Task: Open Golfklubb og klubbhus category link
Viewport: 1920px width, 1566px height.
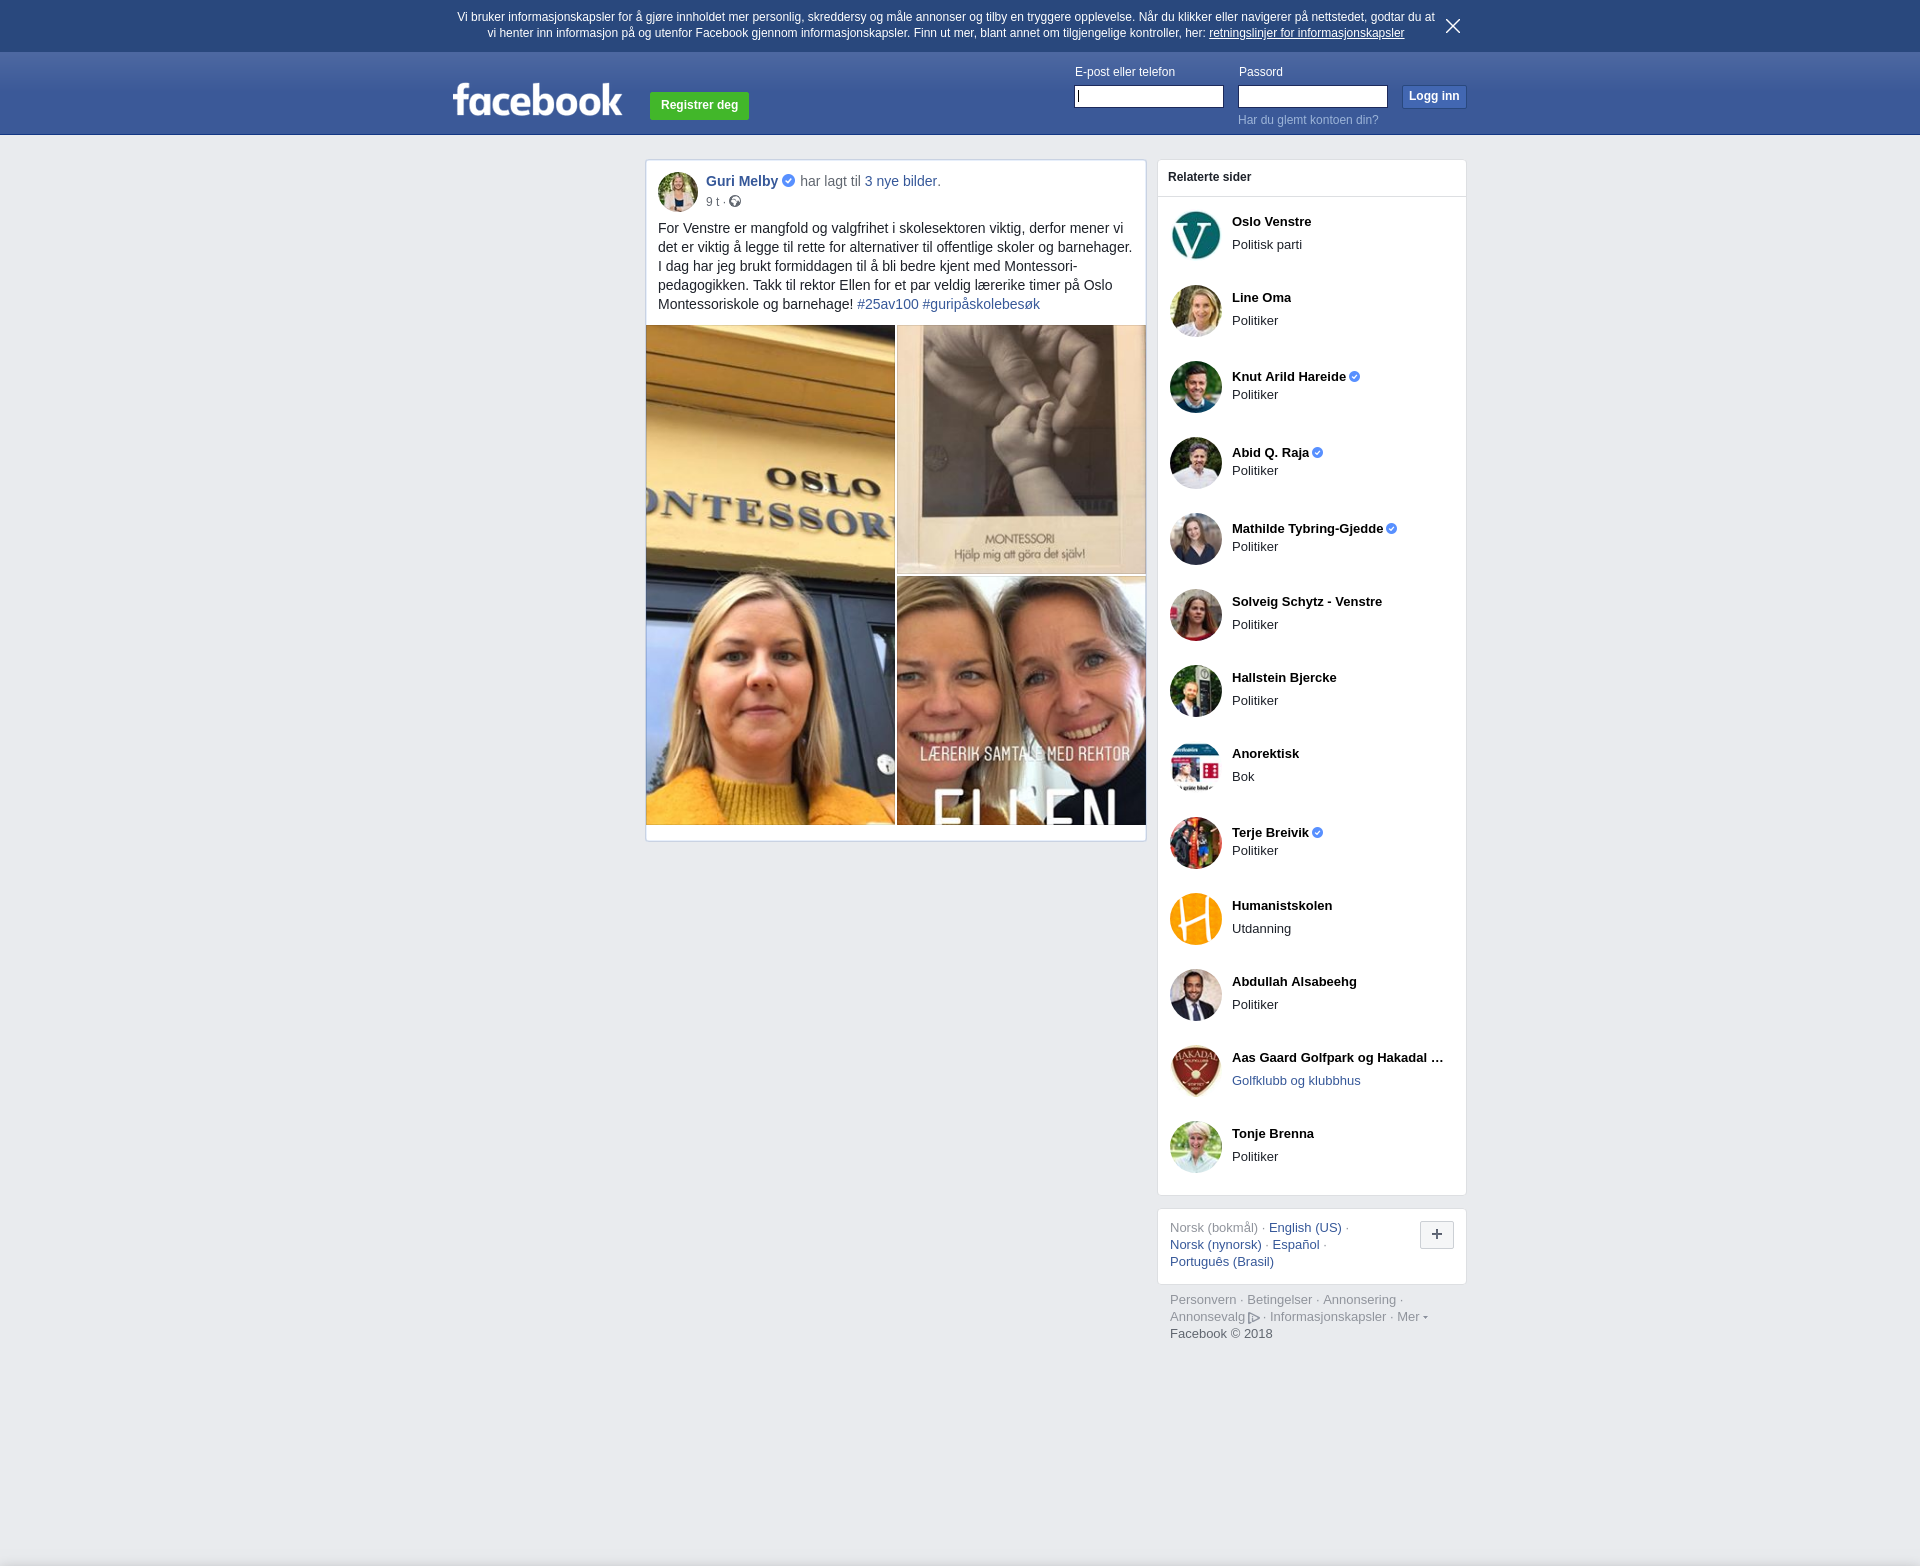Action: (1296, 1081)
